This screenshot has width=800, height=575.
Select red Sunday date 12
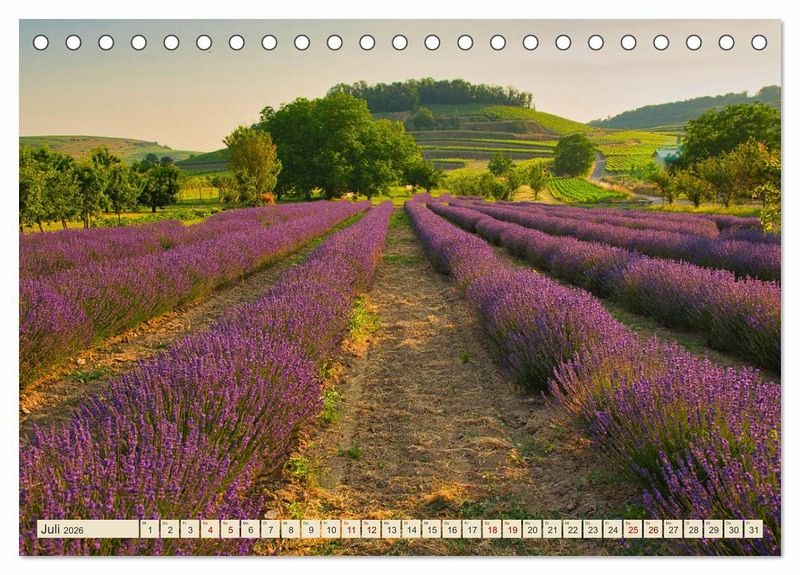coord(370,530)
